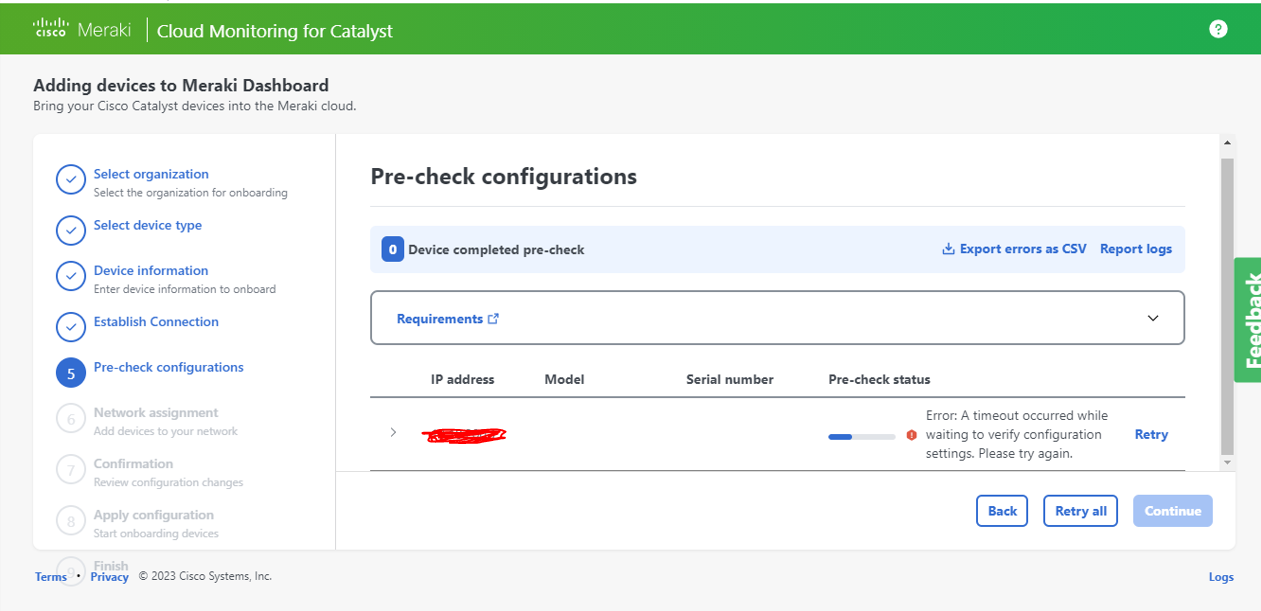Click the Back button
The image size is (1261, 611).
(x=1001, y=510)
